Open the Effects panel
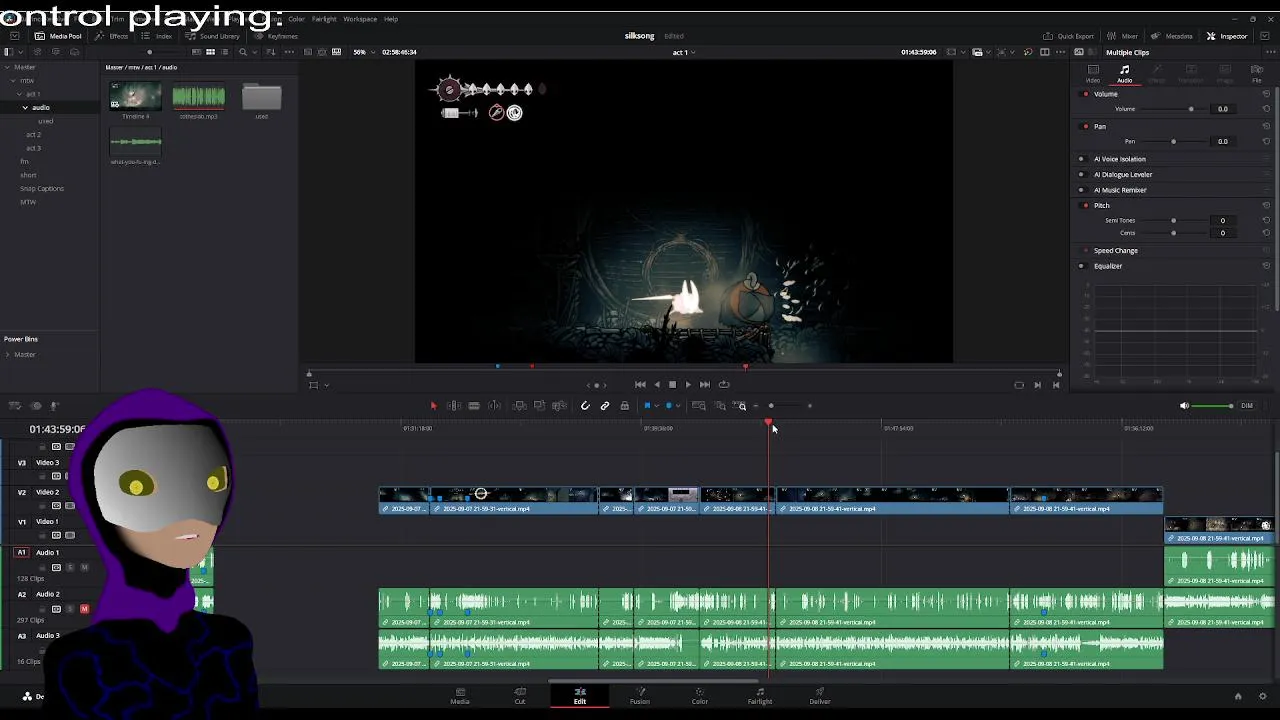The image size is (1280, 720). point(112,36)
